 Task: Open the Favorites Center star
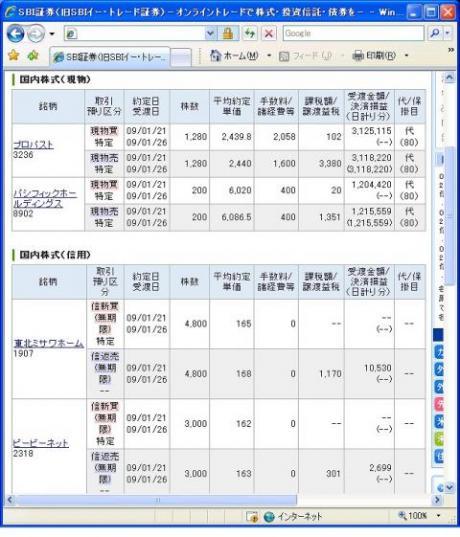13,55
